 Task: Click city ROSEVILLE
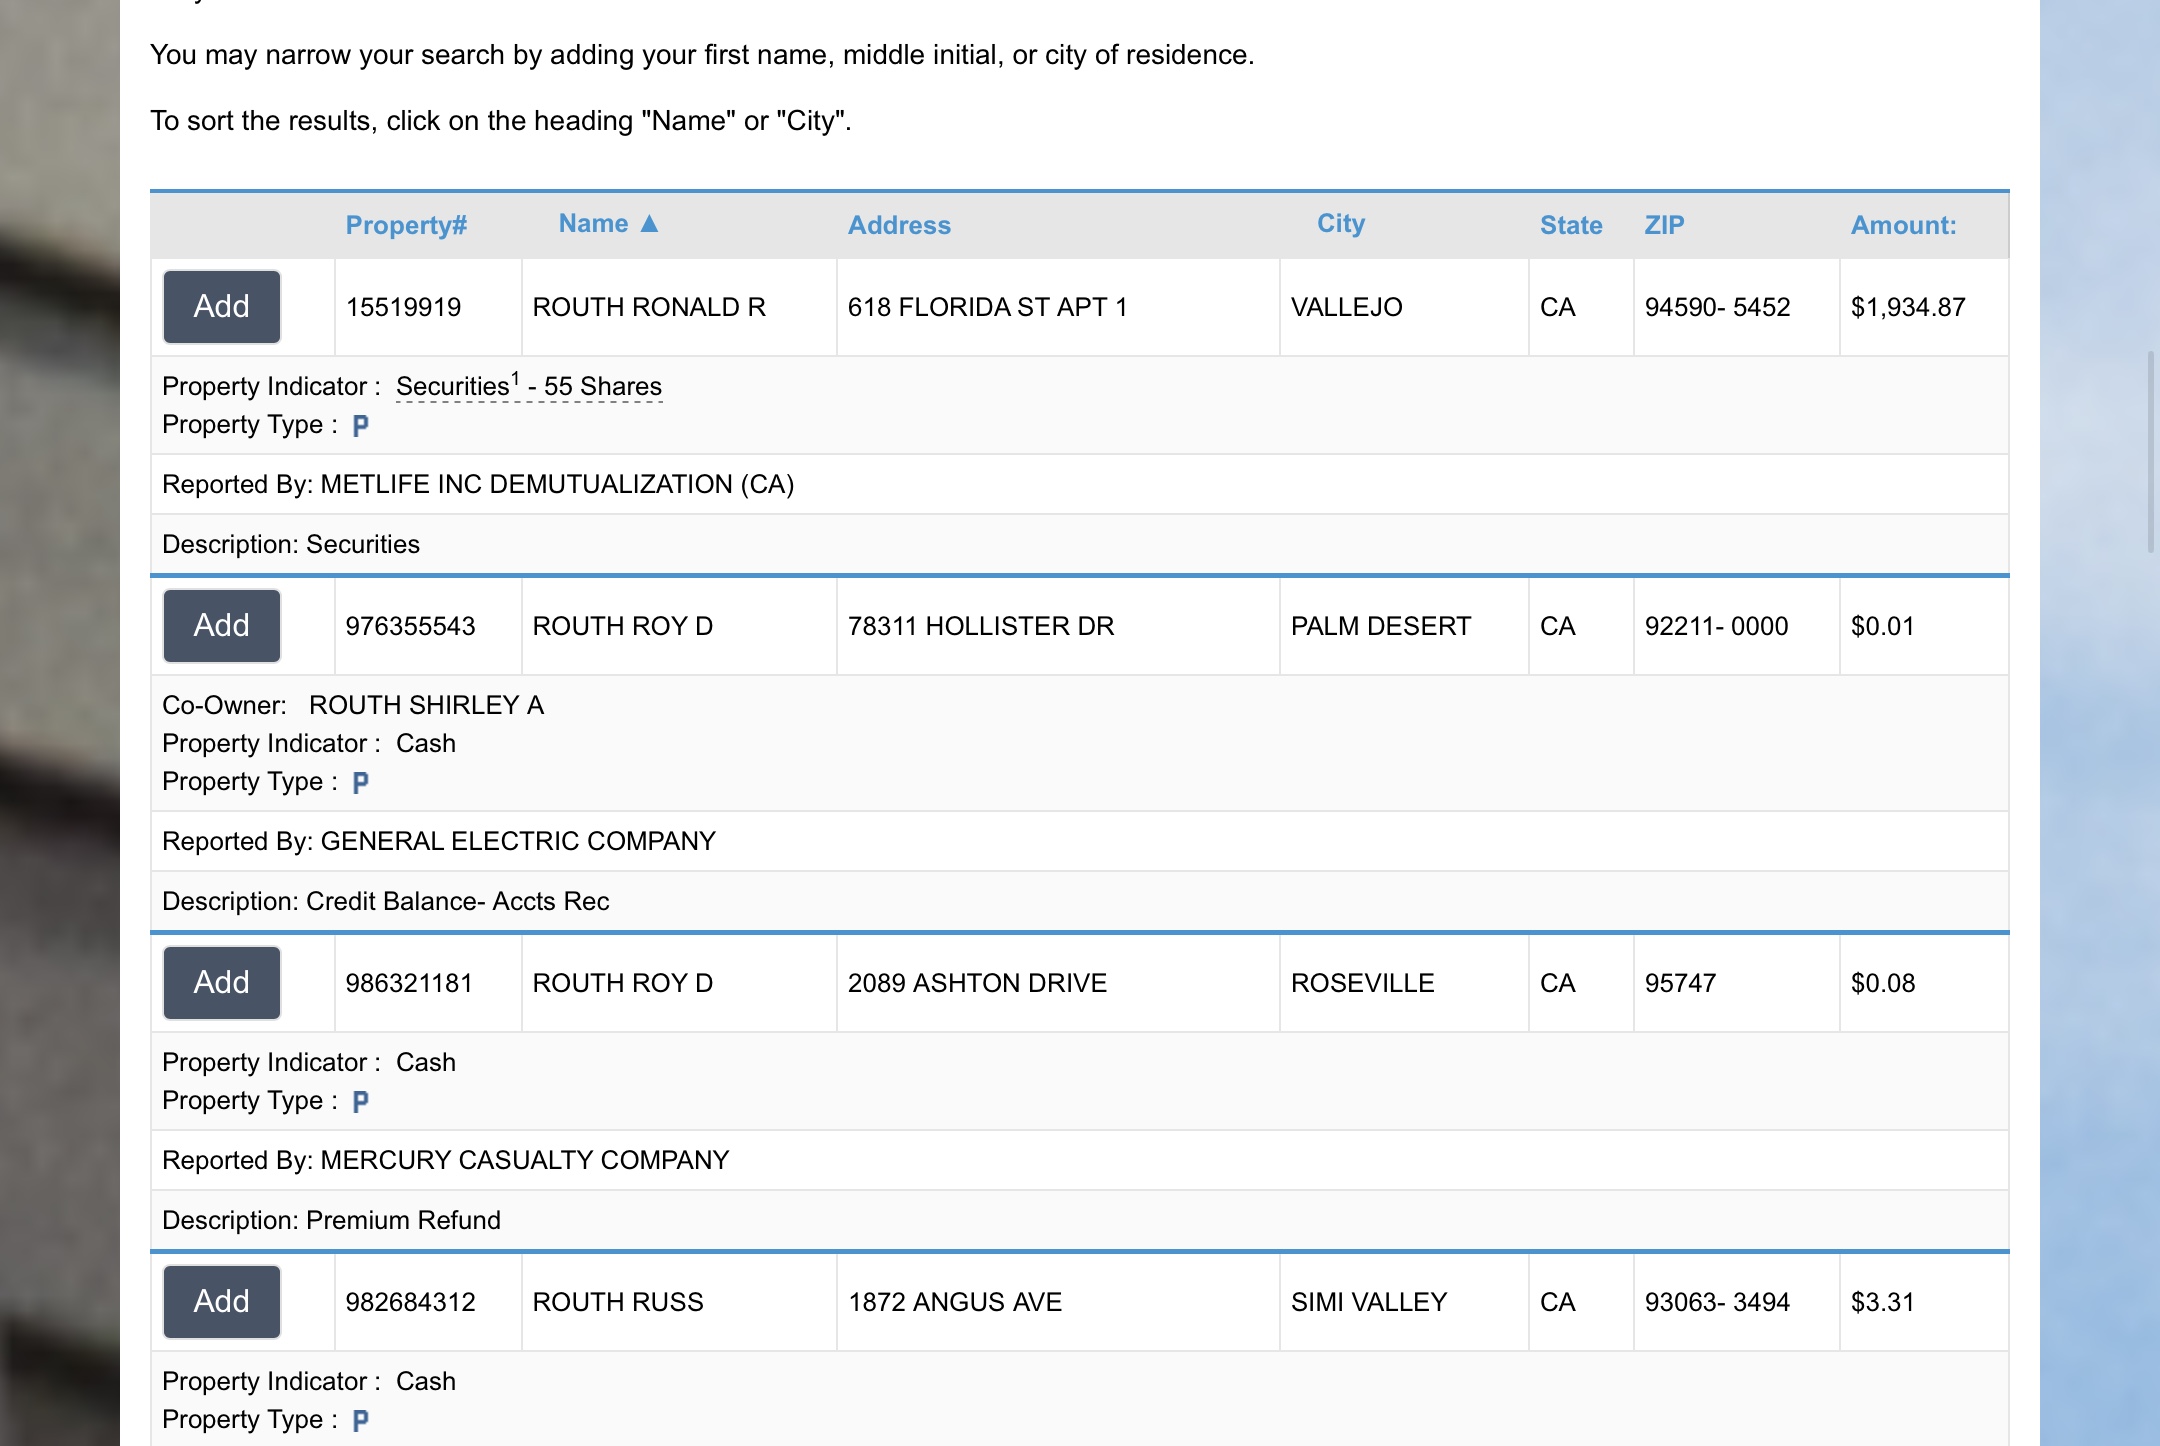1362,983
